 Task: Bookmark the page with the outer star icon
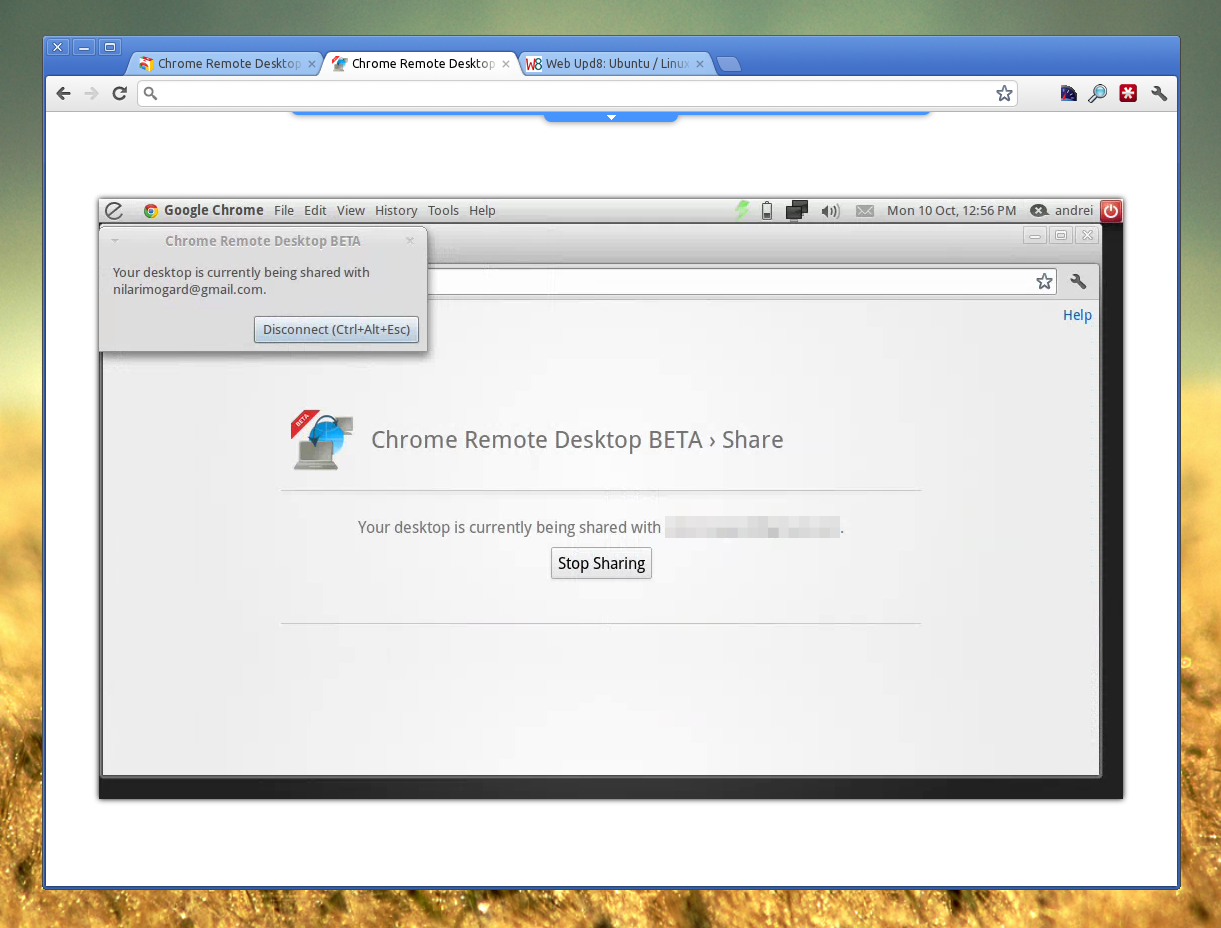(x=1004, y=93)
